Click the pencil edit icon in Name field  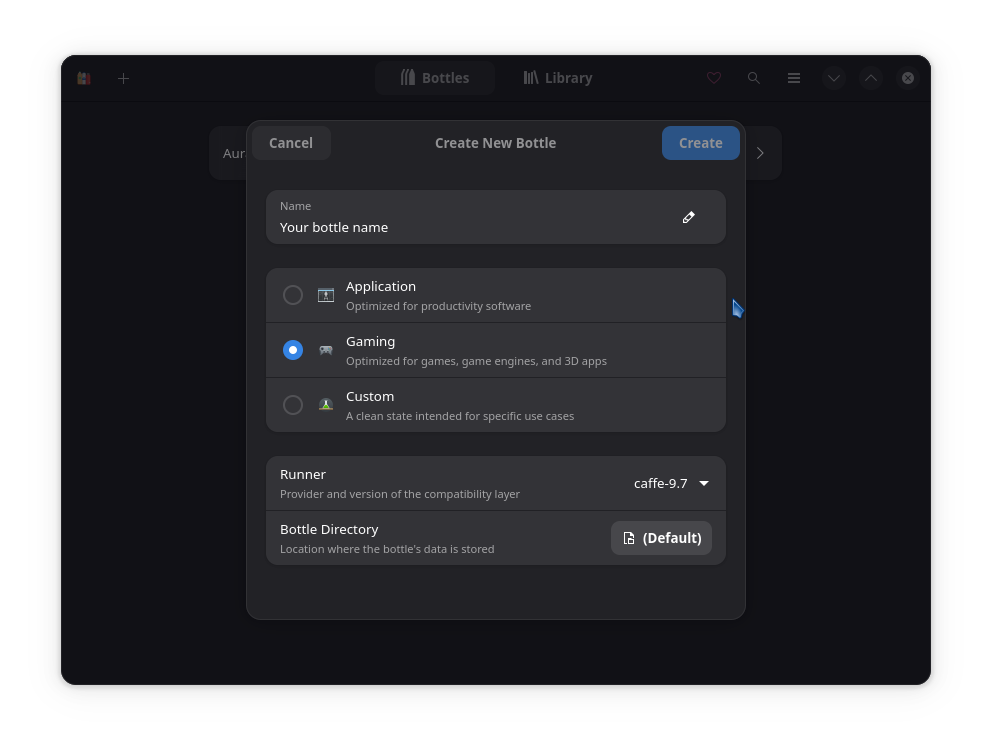tap(688, 218)
